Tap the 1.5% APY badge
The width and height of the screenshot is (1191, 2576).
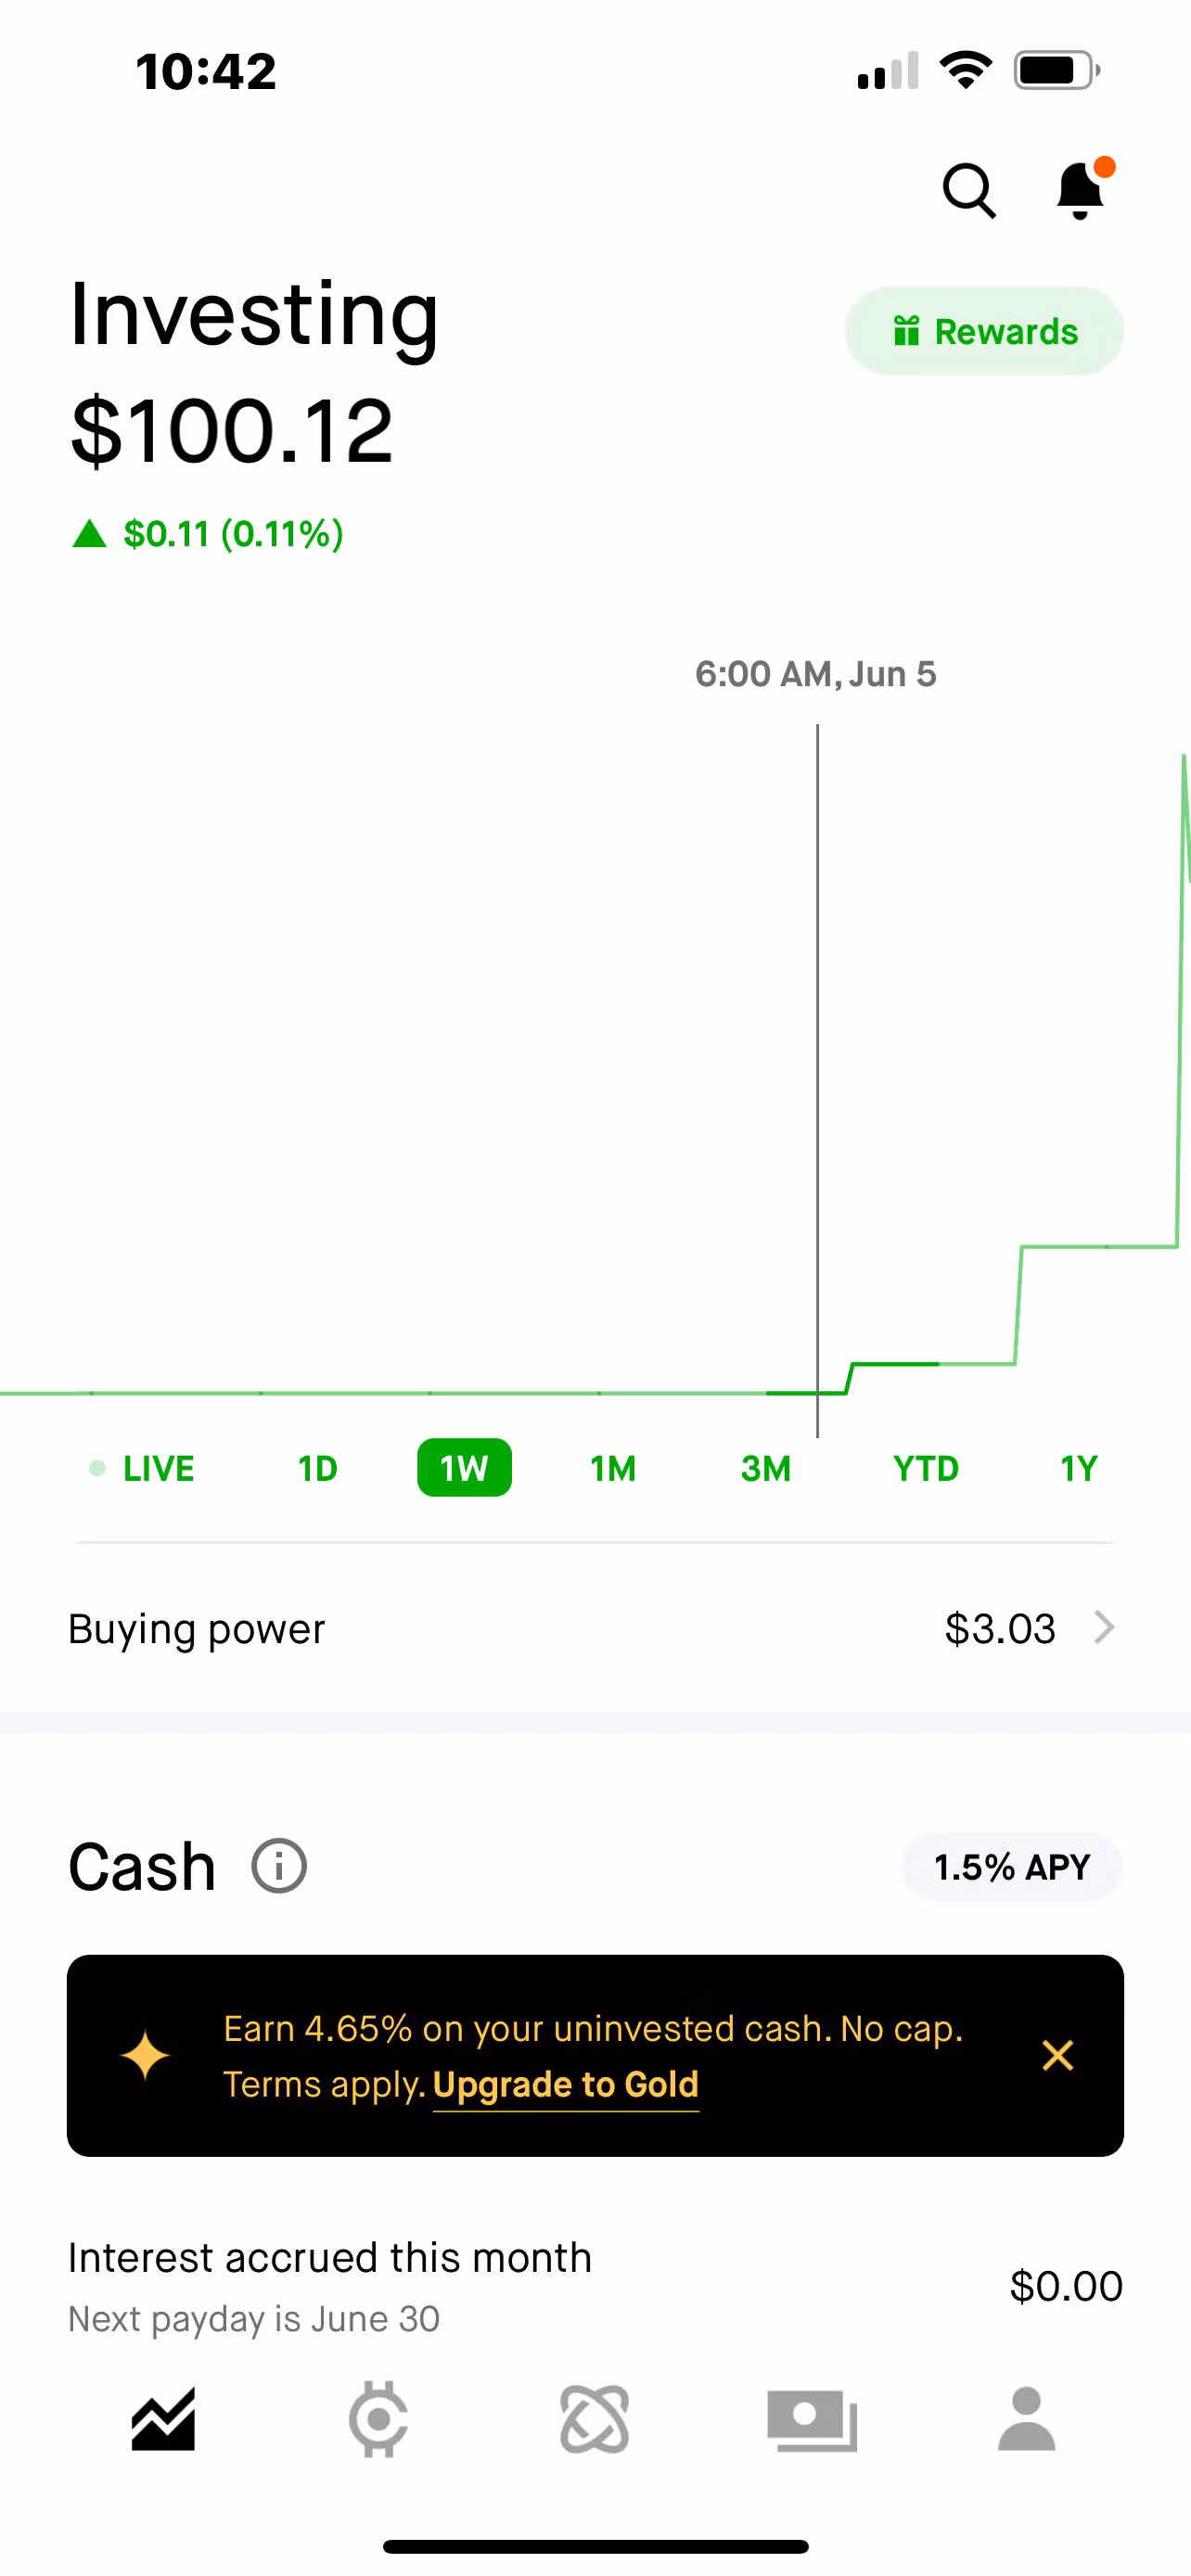pos(1012,1867)
